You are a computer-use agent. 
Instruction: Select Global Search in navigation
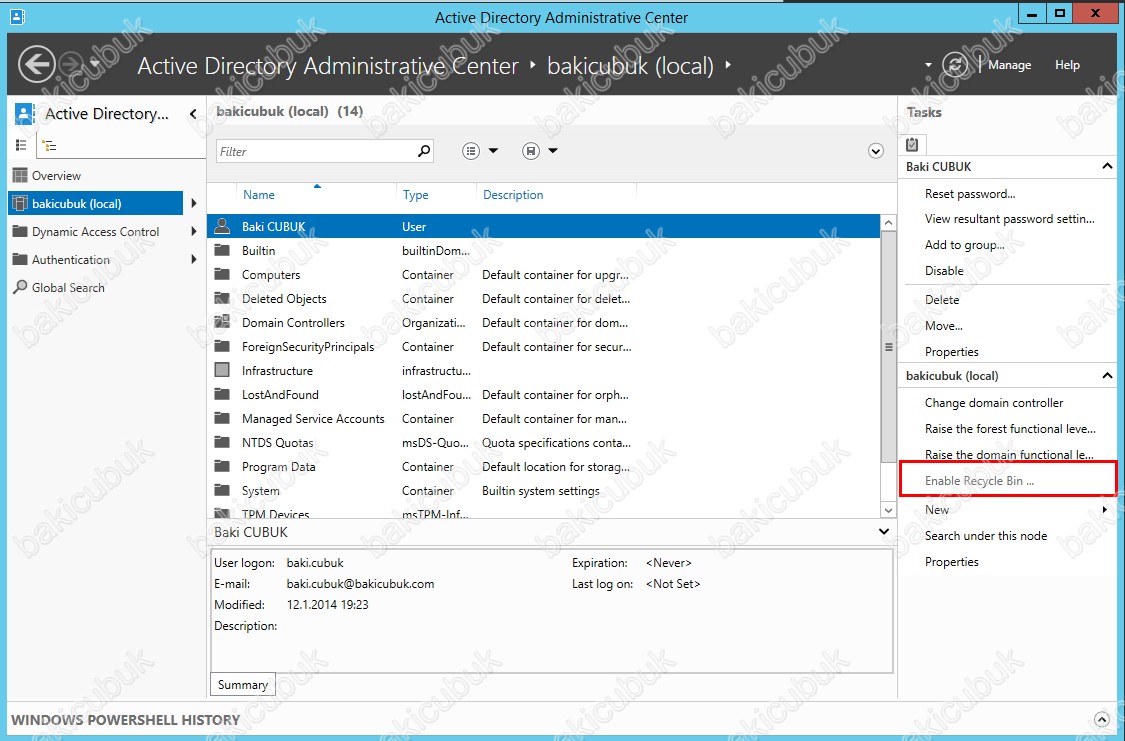tap(68, 288)
